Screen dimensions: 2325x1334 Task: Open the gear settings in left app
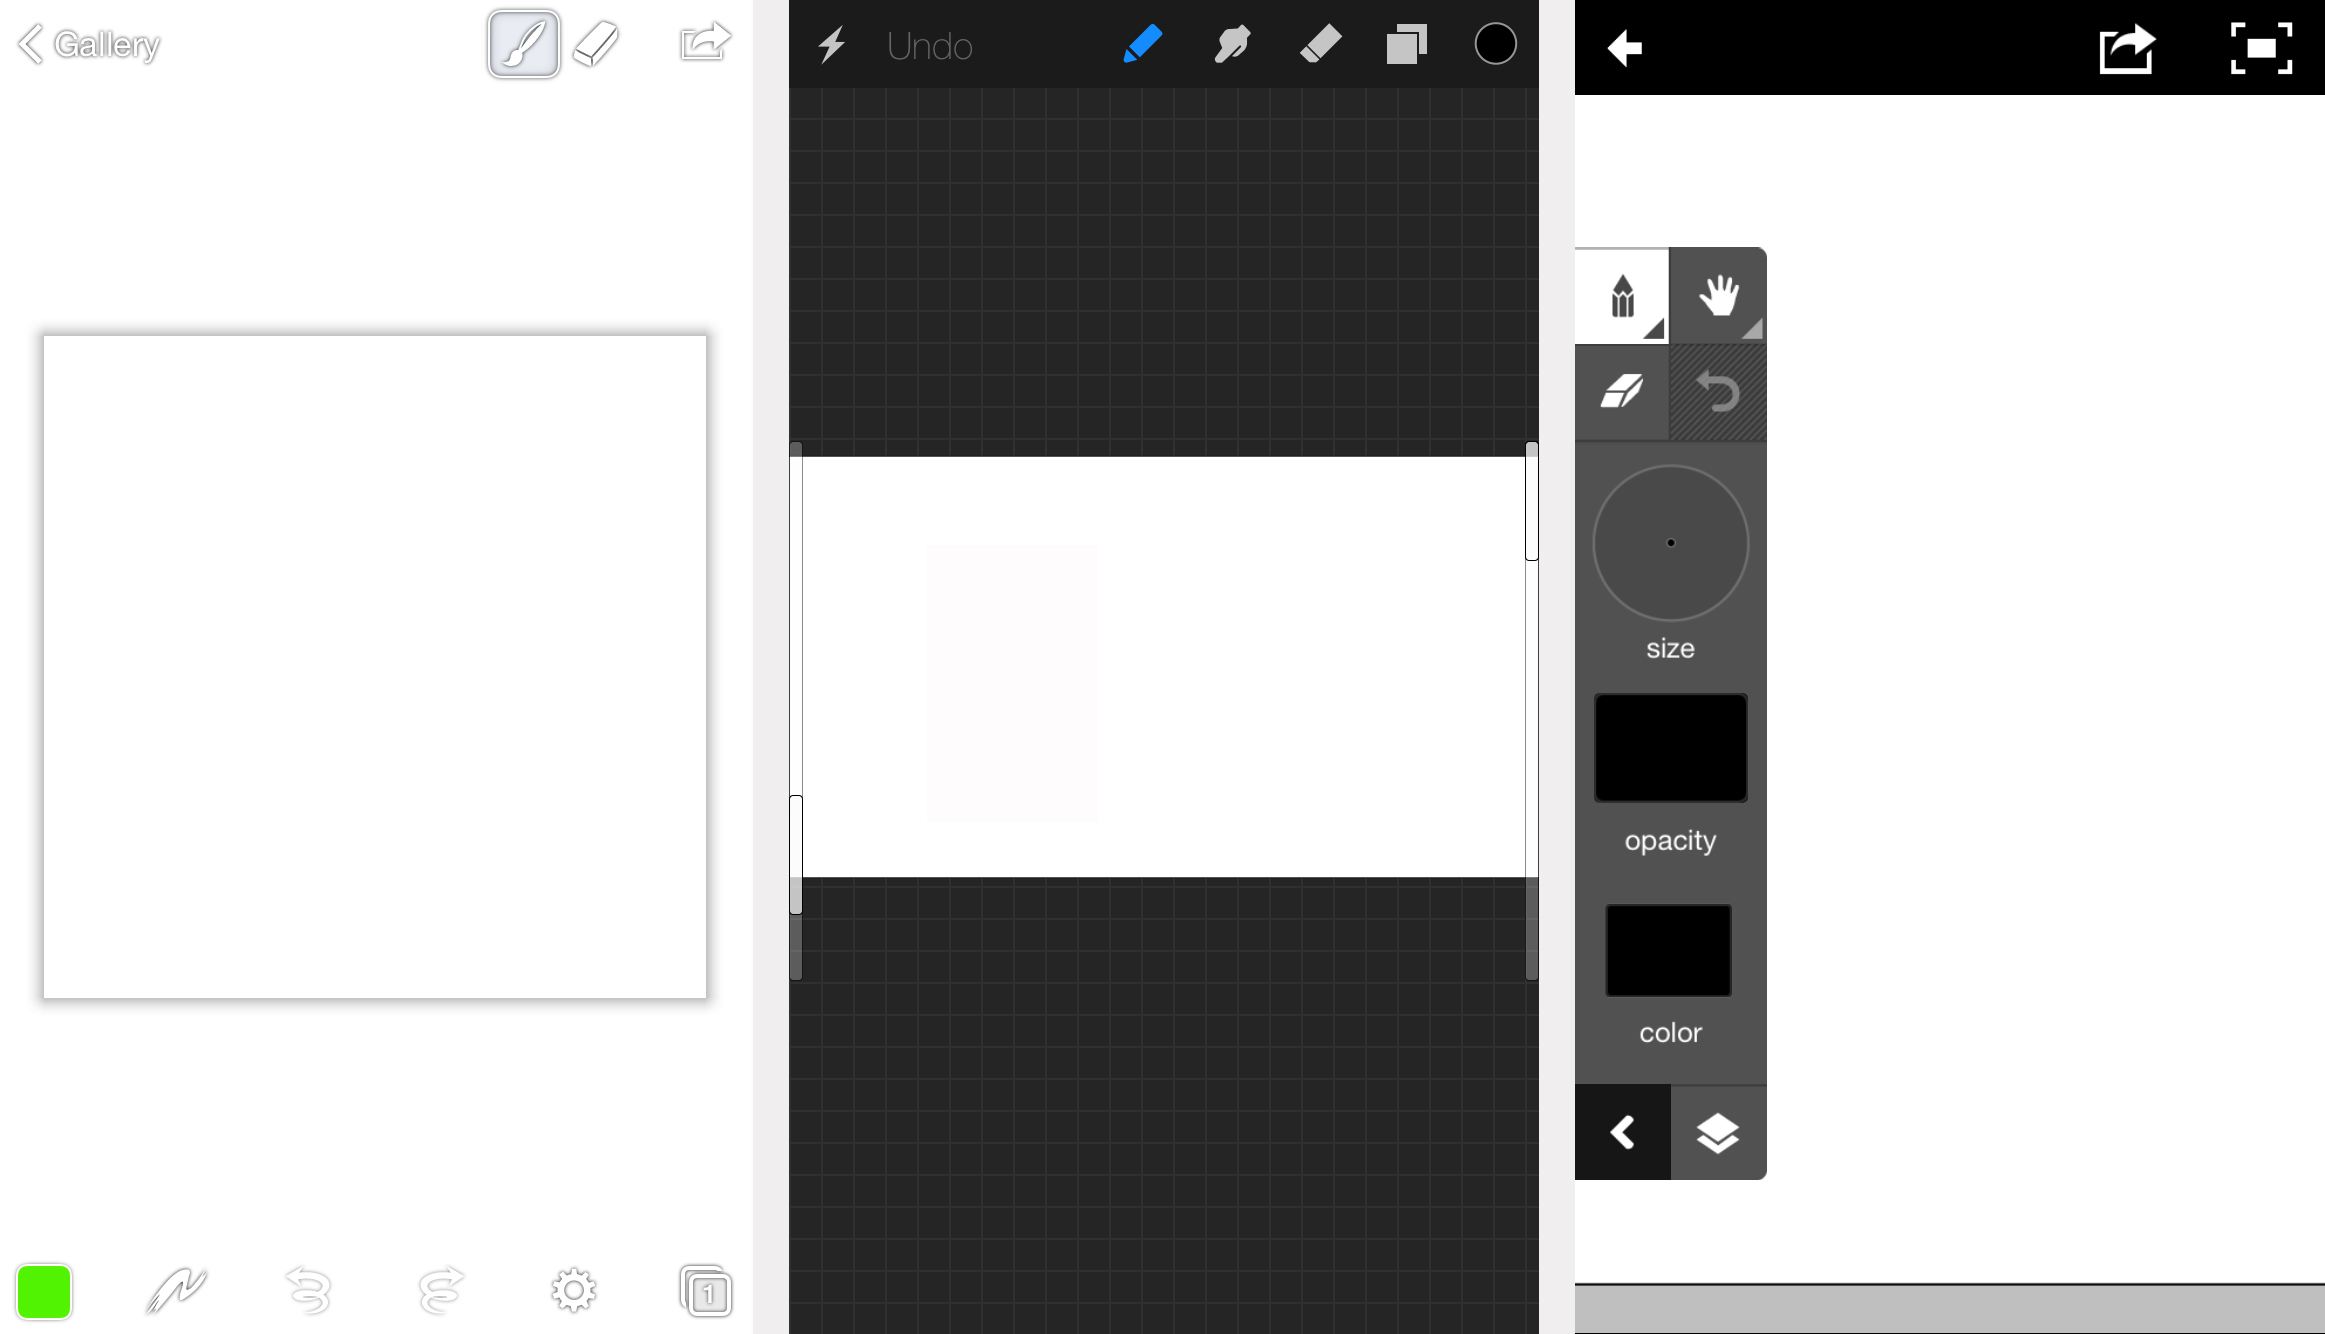[x=574, y=1291]
